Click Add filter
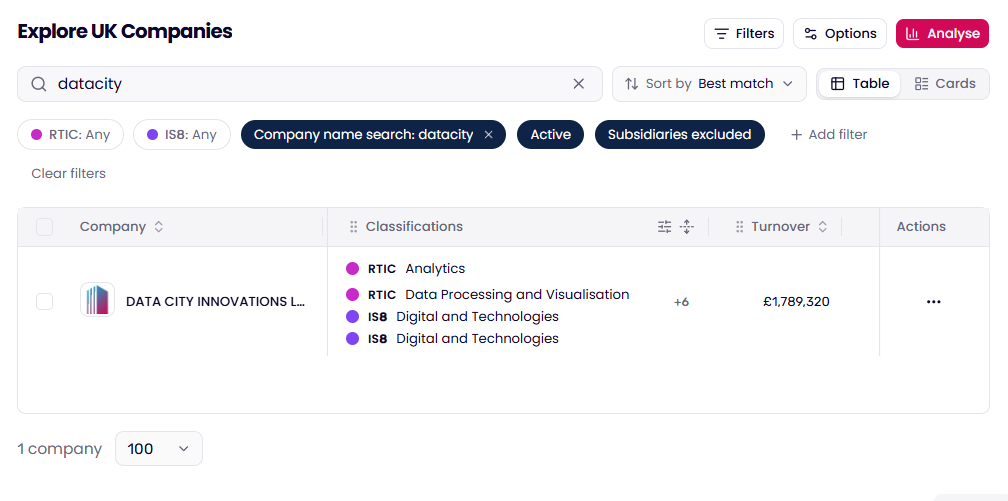 pyautogui.click(x=829, y=134)
